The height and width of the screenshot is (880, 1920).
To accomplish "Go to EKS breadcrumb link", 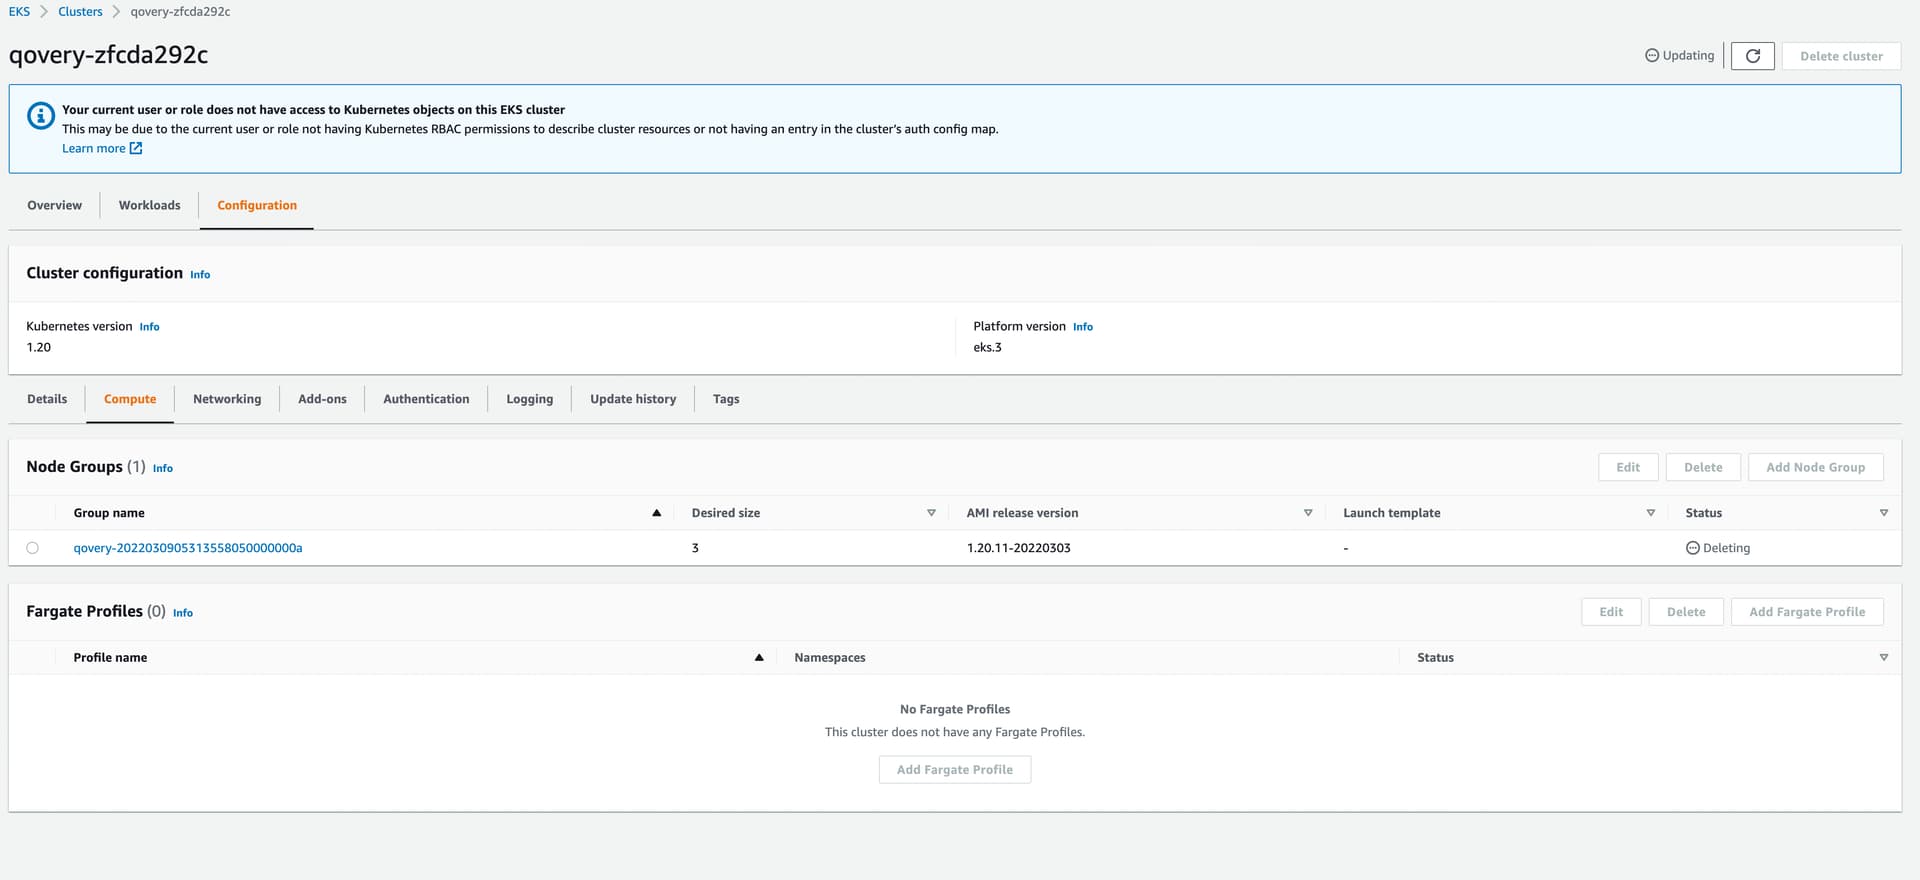I will [19, 12].
